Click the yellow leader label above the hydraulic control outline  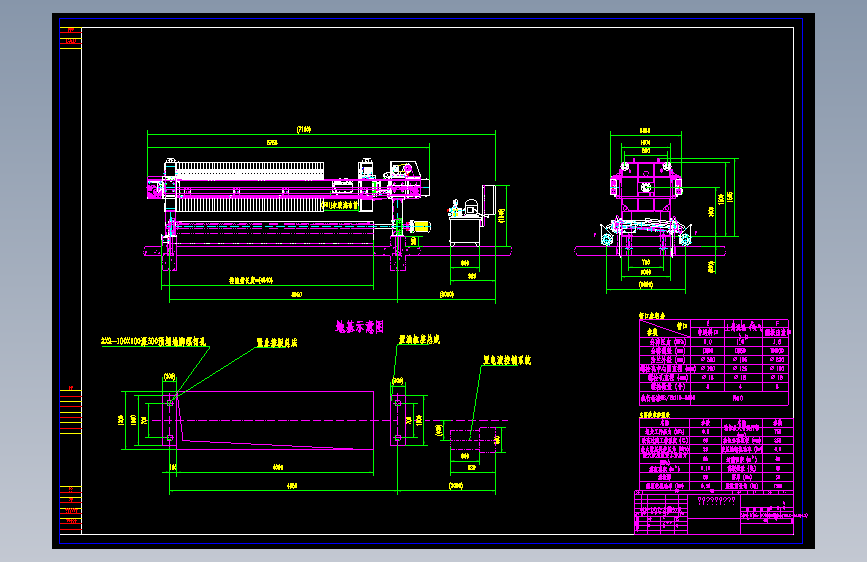click(x=506, y=360)
